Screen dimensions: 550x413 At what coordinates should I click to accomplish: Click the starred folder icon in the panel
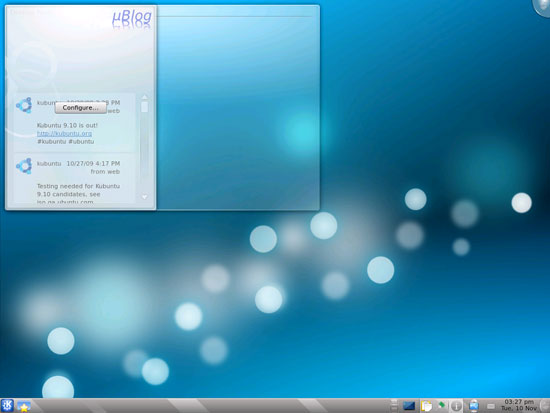[x=24, y=406]
